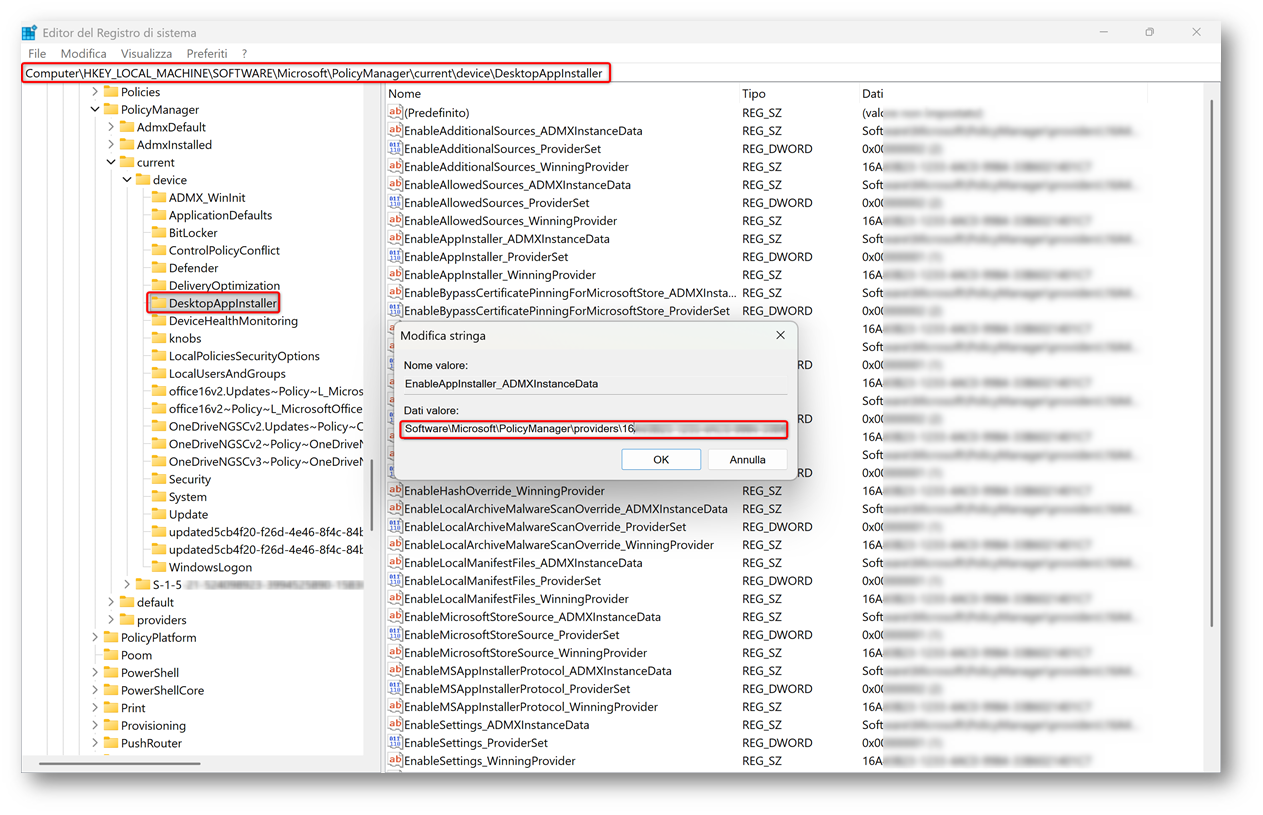Close the Modifica stringa dialog with X
The width and height of the screenshot is (1263, 815).
(x=780, y=336)
